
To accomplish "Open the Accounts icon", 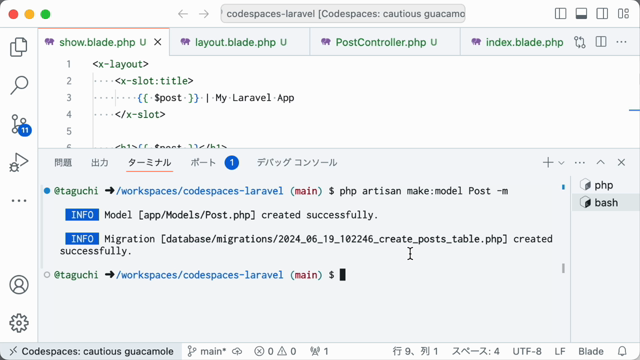I will coord(19,284).
